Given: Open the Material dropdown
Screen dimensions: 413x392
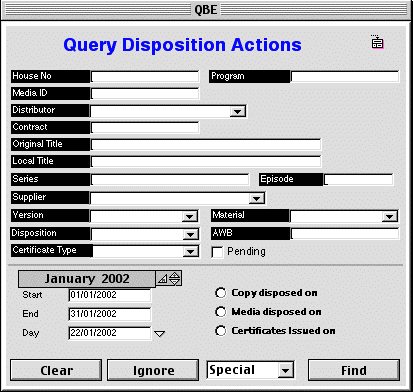Looking at the screenshot, I should [x=389, y=217].
